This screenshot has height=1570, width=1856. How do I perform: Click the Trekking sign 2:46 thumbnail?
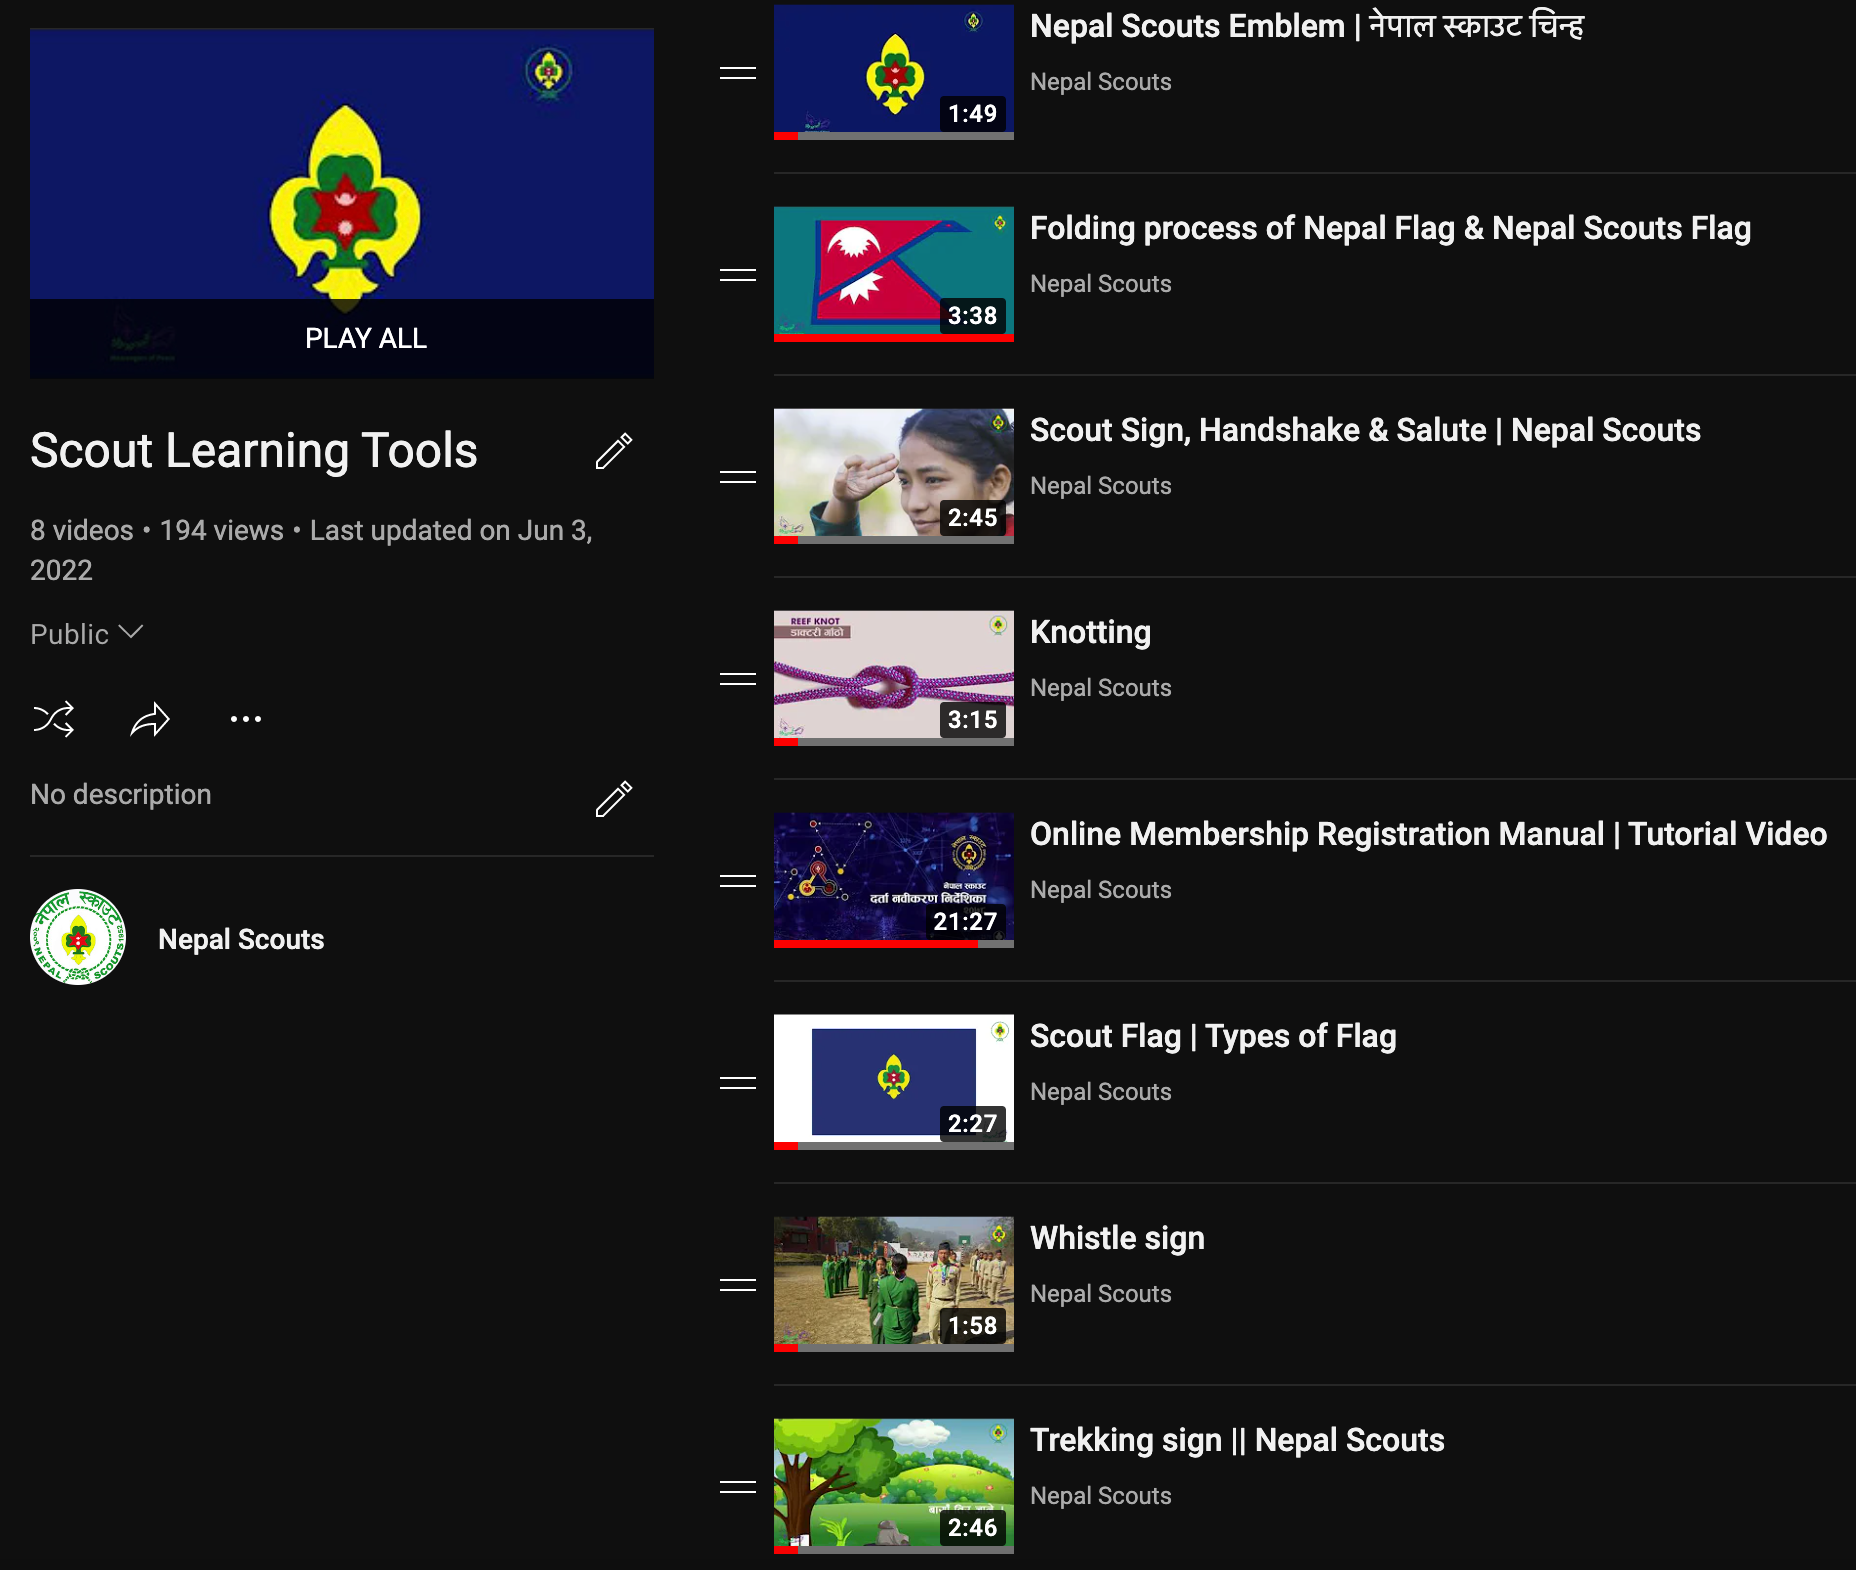[x=894, y=1486]
